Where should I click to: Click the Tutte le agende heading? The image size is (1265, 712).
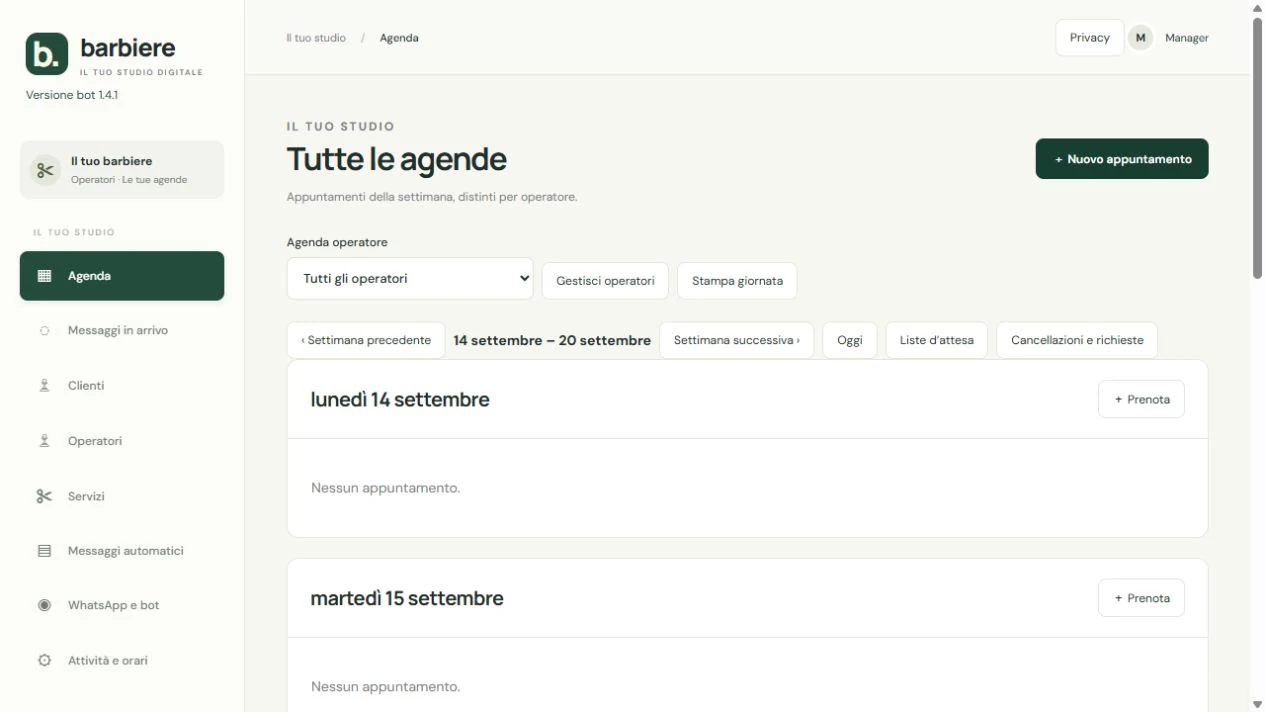tap(397, 160)
